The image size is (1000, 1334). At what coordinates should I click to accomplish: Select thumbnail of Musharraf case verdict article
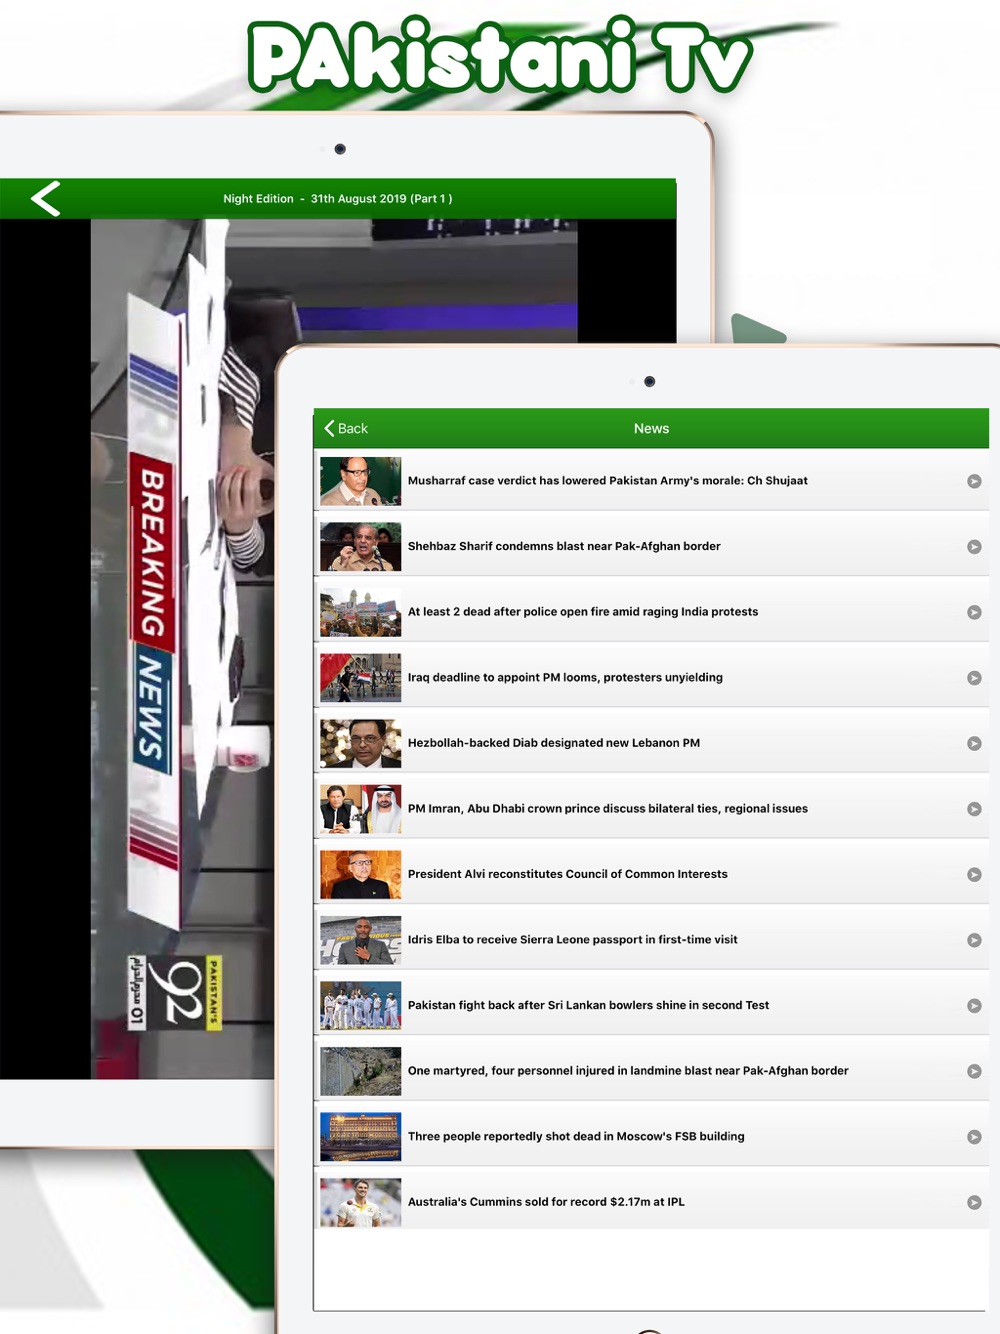pos(361,481)
